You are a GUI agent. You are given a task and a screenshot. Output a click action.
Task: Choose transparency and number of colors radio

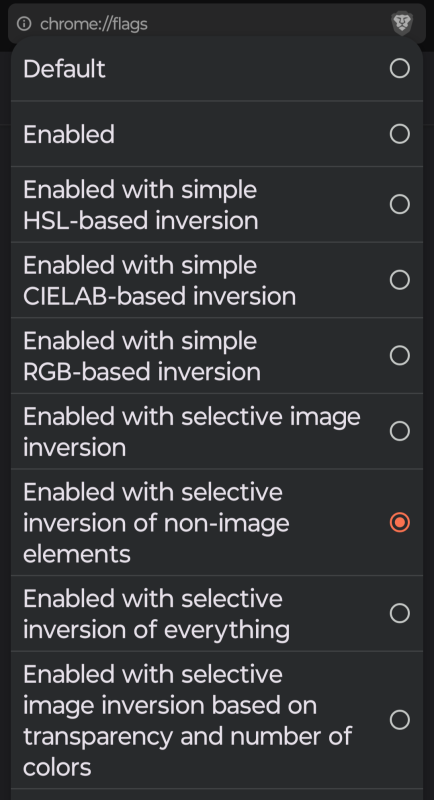(x=400, y=720)
